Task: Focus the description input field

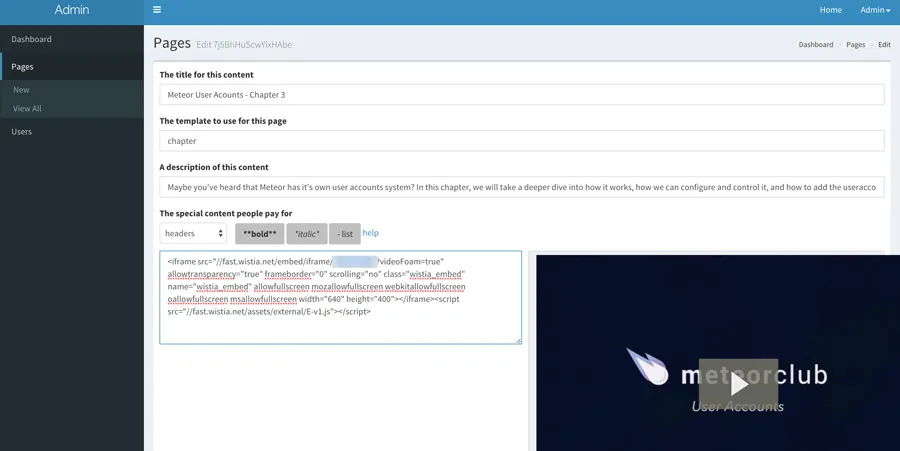Action: click(522, 187)
